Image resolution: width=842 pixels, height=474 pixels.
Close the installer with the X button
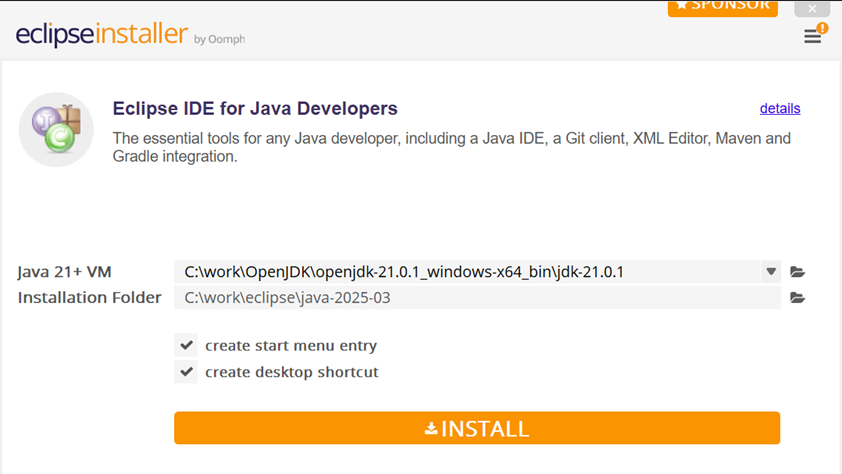pyautogui.click(x=812, y=9)
